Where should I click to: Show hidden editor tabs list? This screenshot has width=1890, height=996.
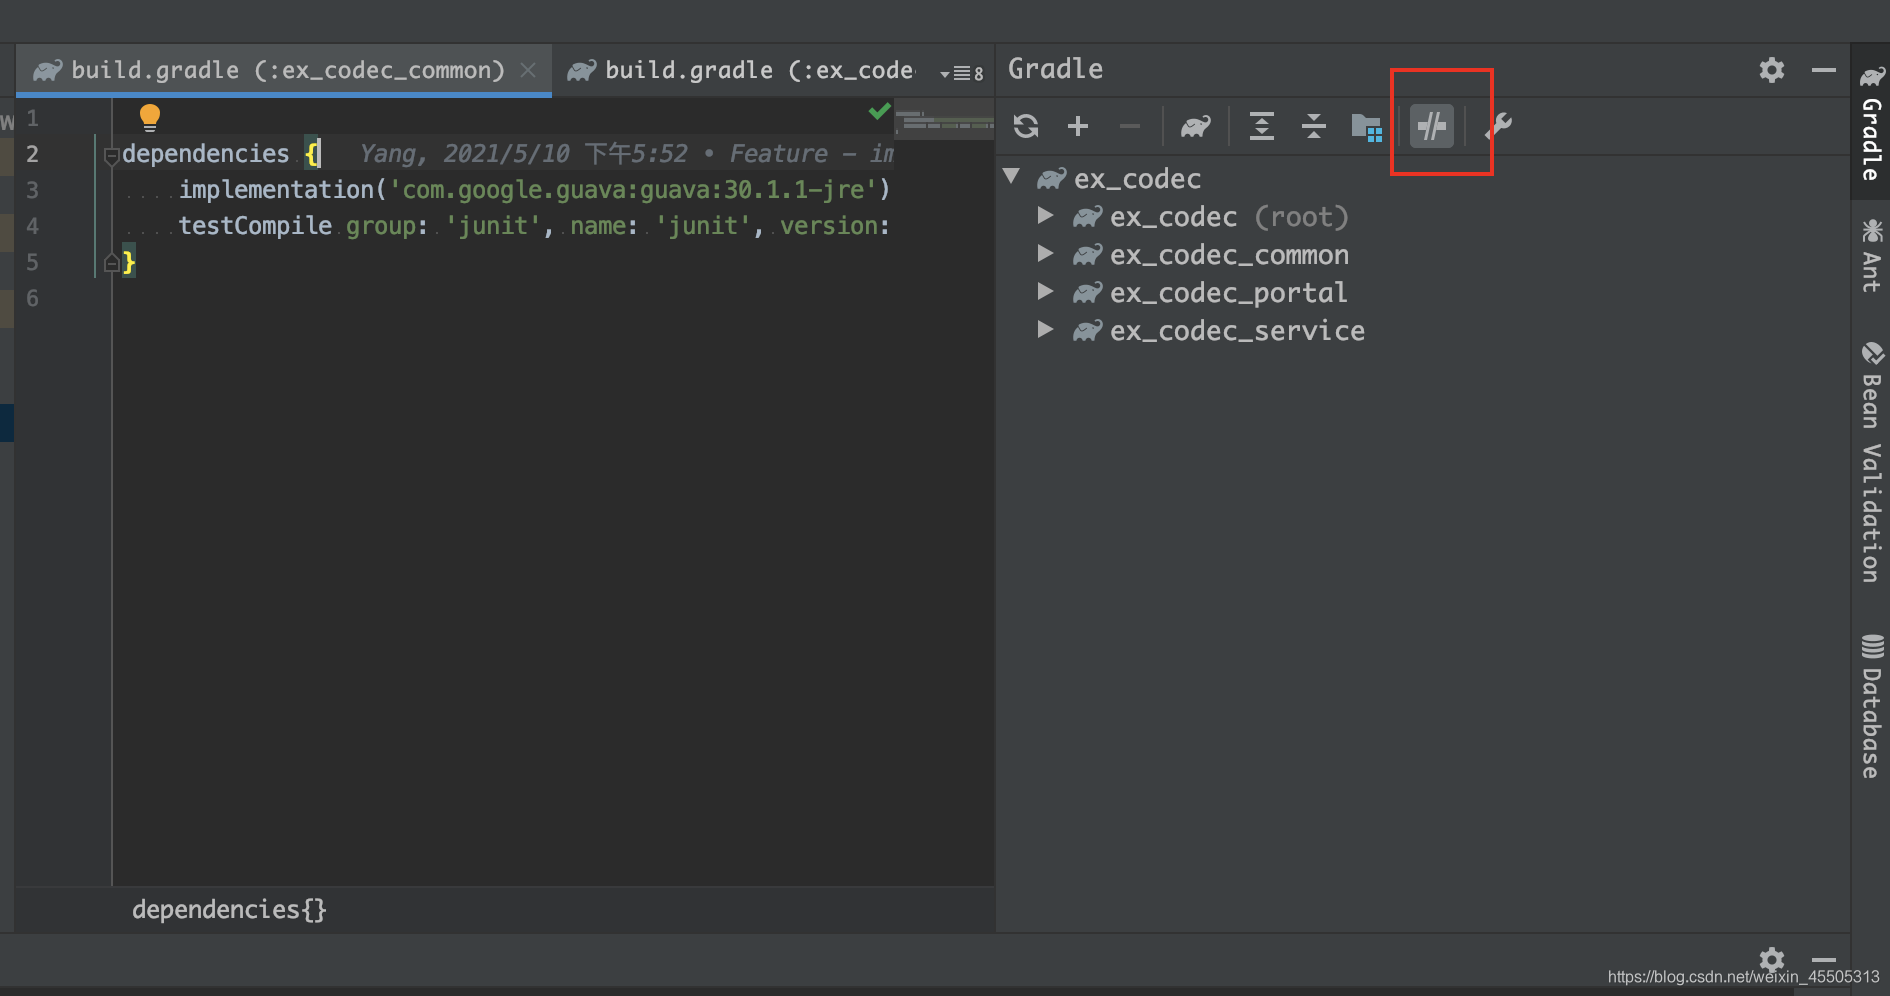pyautogui.click(x=961, y=72)
